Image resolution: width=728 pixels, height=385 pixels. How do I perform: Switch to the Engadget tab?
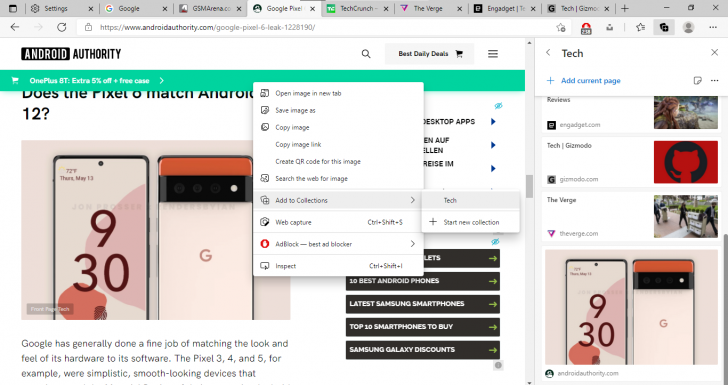coord(505,8)
